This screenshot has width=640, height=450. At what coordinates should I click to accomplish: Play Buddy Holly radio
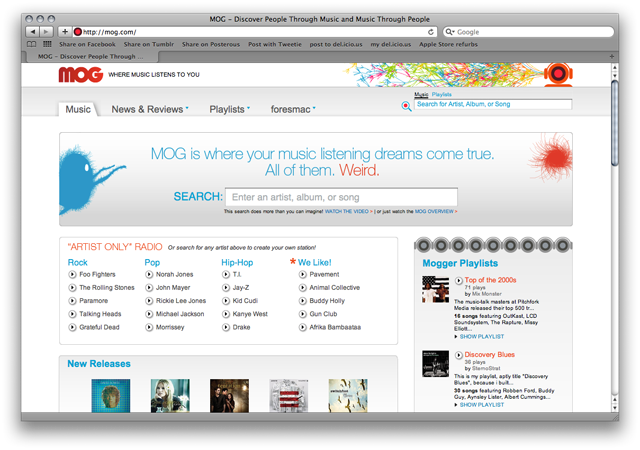(x=302, y=301)
